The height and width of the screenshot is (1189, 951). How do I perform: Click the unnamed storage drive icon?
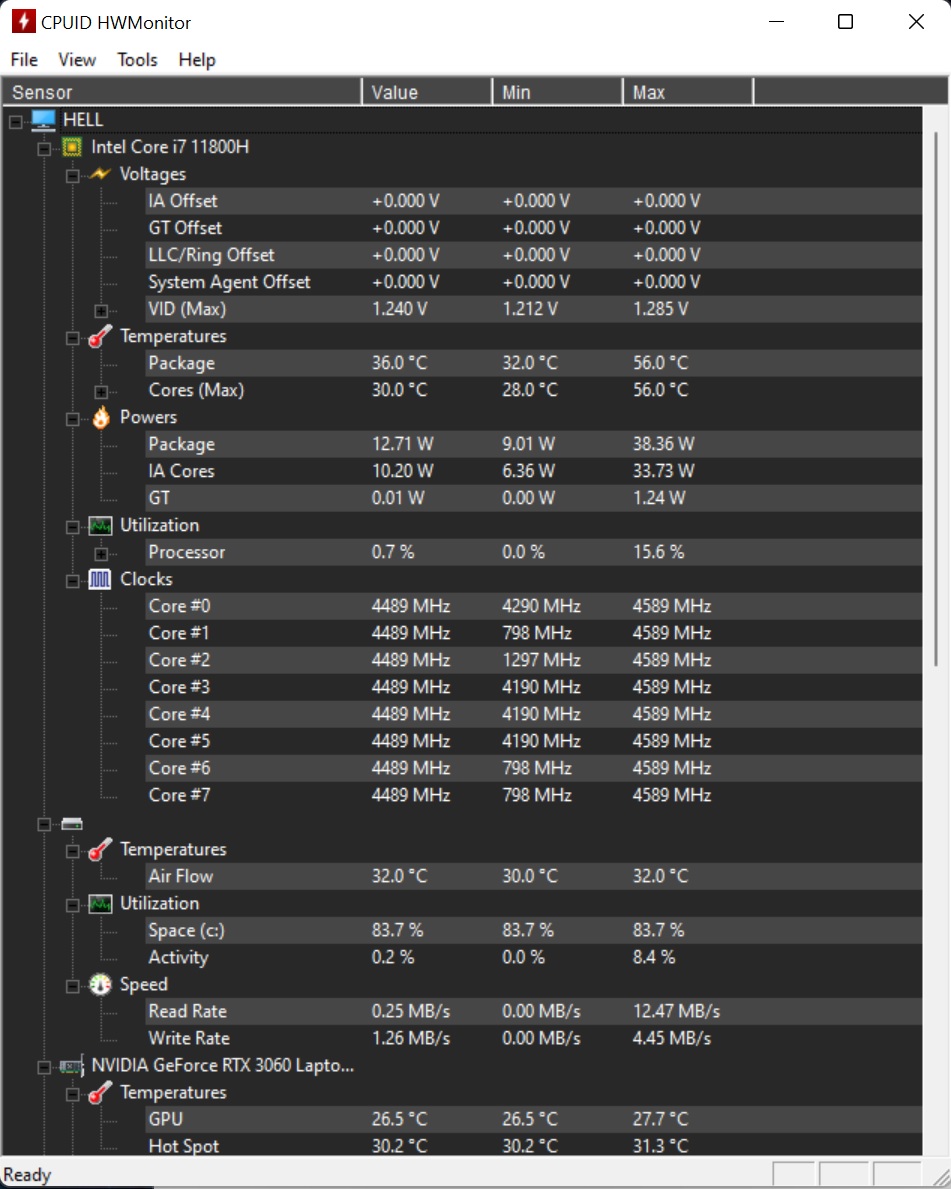click(72, 824)
